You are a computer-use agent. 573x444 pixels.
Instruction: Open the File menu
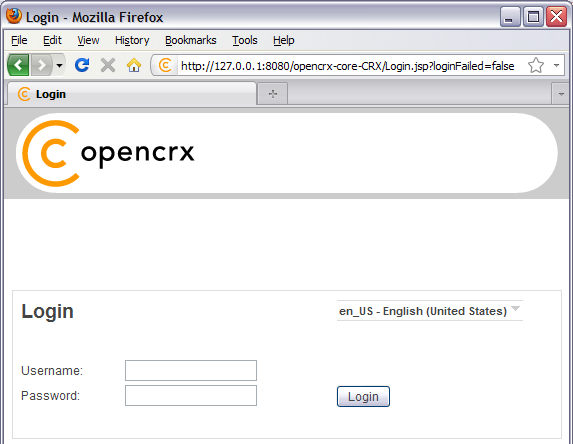(x=19, y=40)
